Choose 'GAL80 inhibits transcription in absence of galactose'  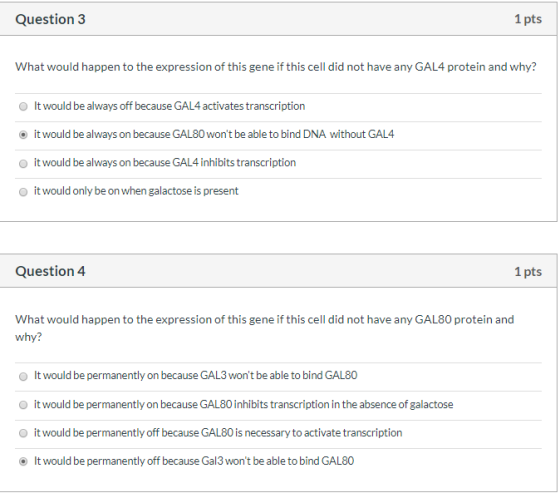(x=23, y=405)
